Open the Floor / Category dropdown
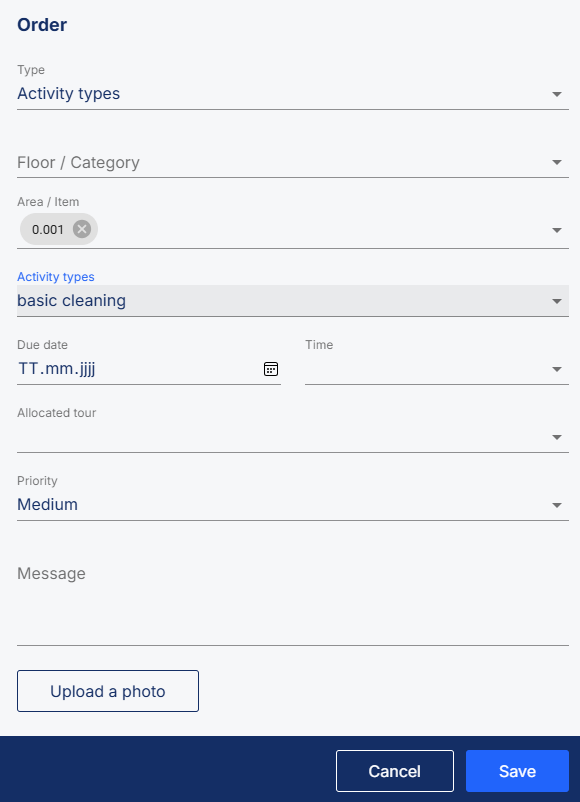 click(293, 163)
